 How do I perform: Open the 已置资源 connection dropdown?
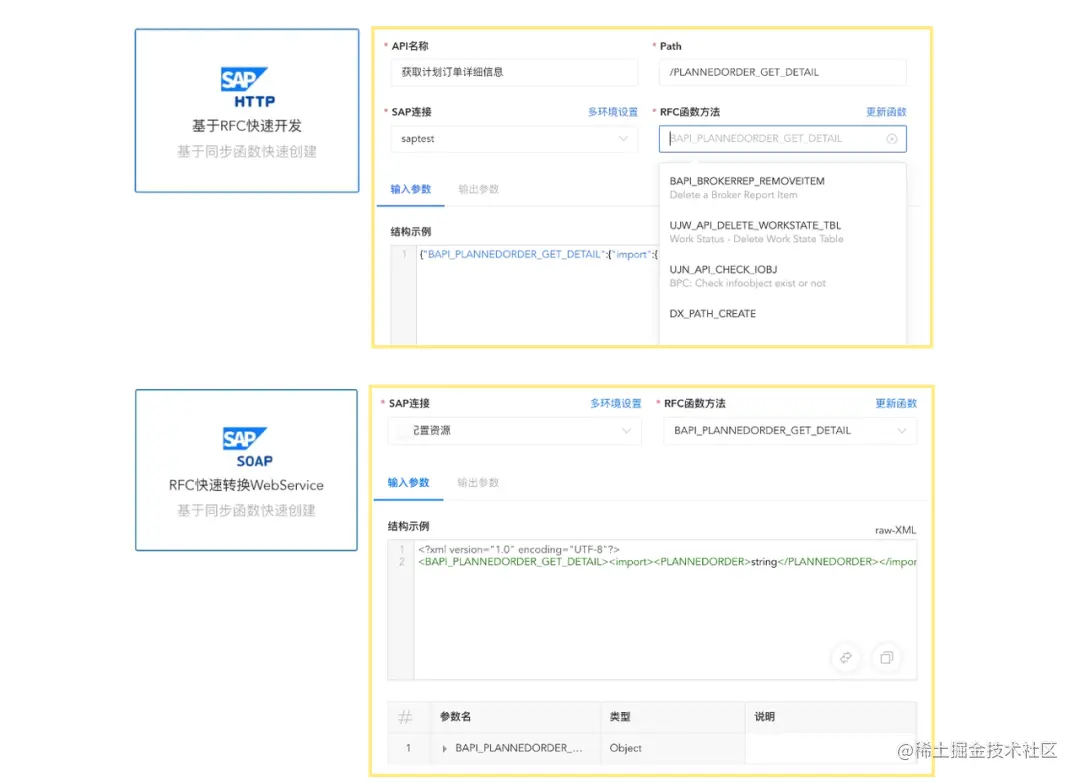click(x=513, y=430)
